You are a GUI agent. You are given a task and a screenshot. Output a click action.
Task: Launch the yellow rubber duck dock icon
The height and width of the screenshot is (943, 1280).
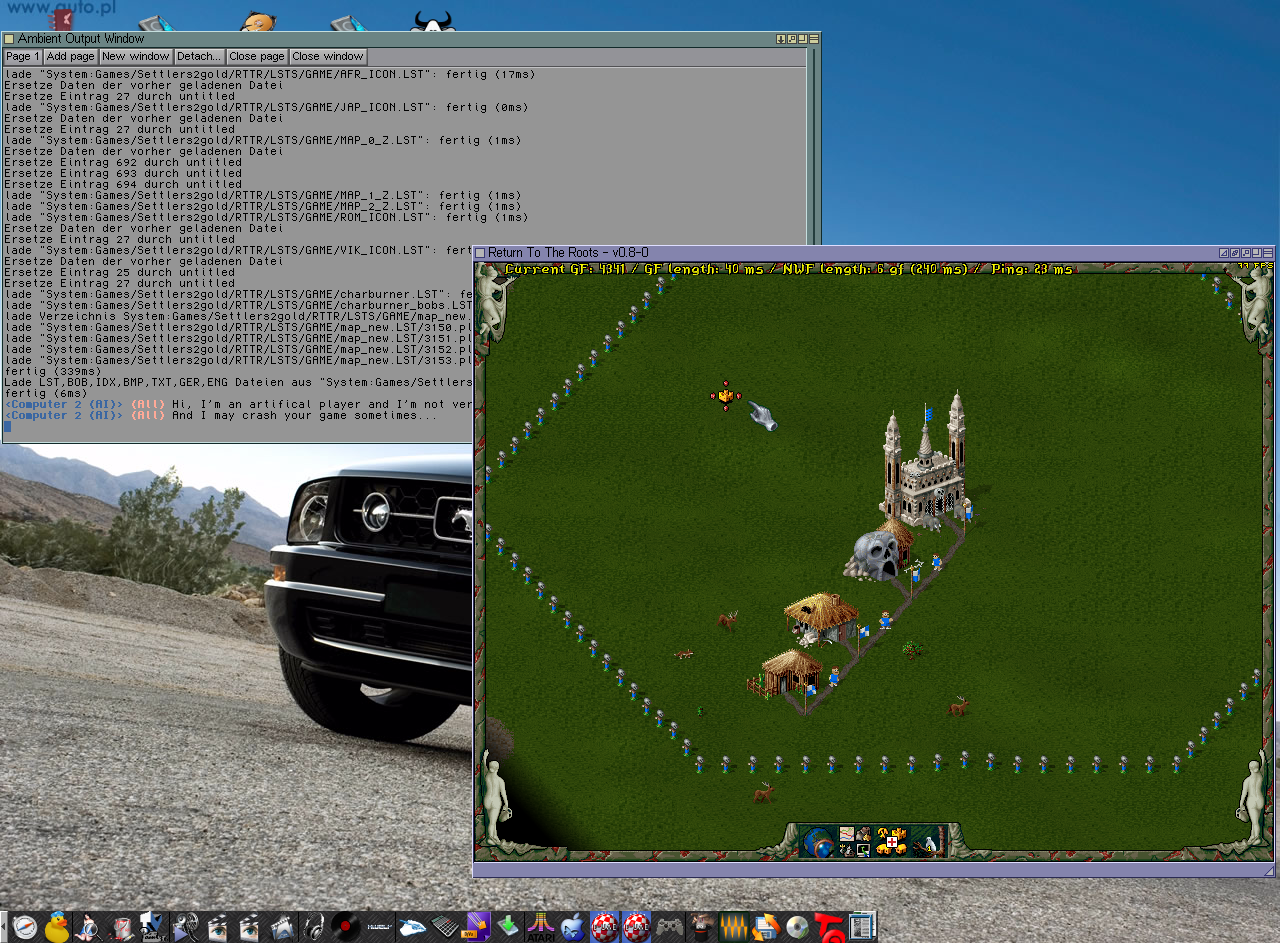coord(56,926)
